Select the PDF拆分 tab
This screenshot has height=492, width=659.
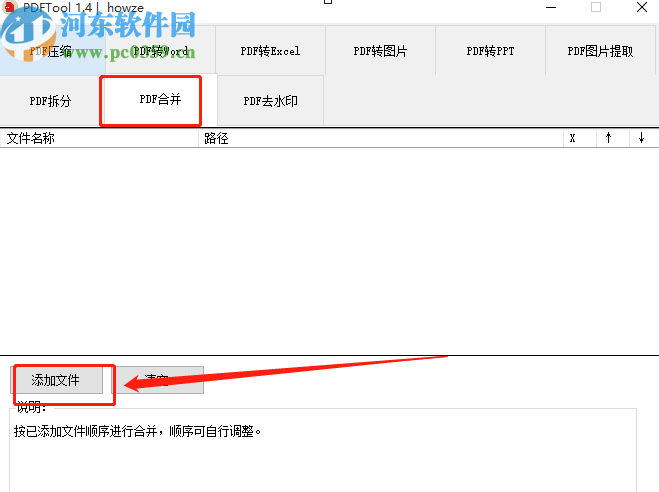50,101
